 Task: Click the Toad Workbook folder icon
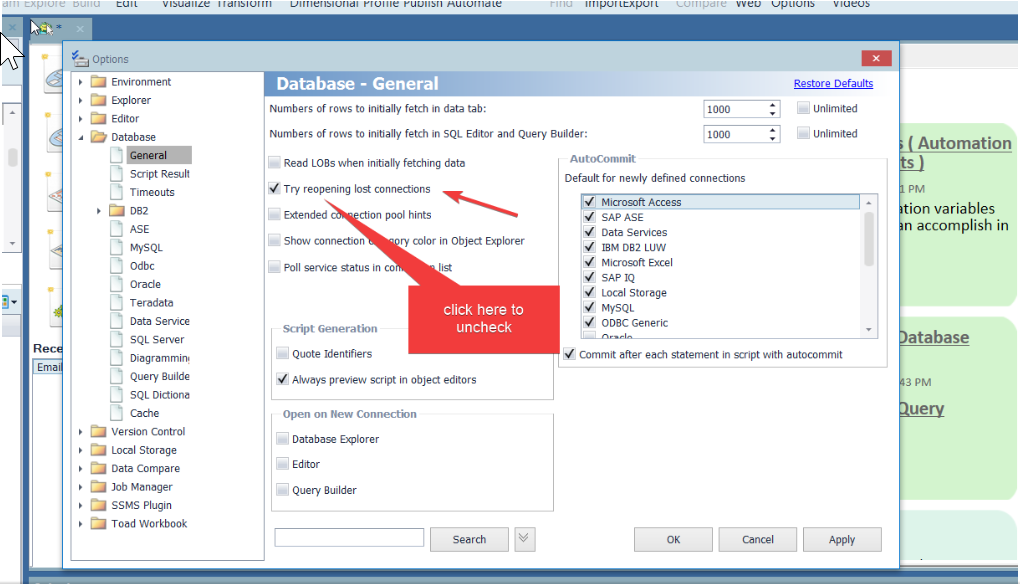point(98,524)
